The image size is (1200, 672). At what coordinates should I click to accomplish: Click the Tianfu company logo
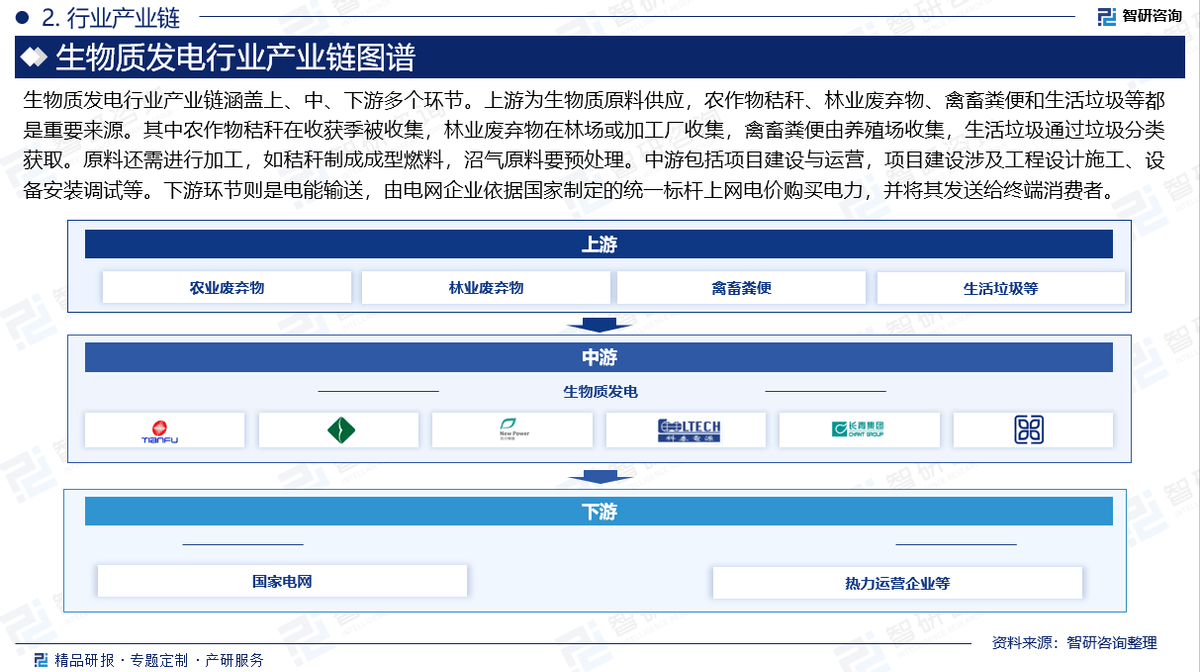click(x=165, y=430)
